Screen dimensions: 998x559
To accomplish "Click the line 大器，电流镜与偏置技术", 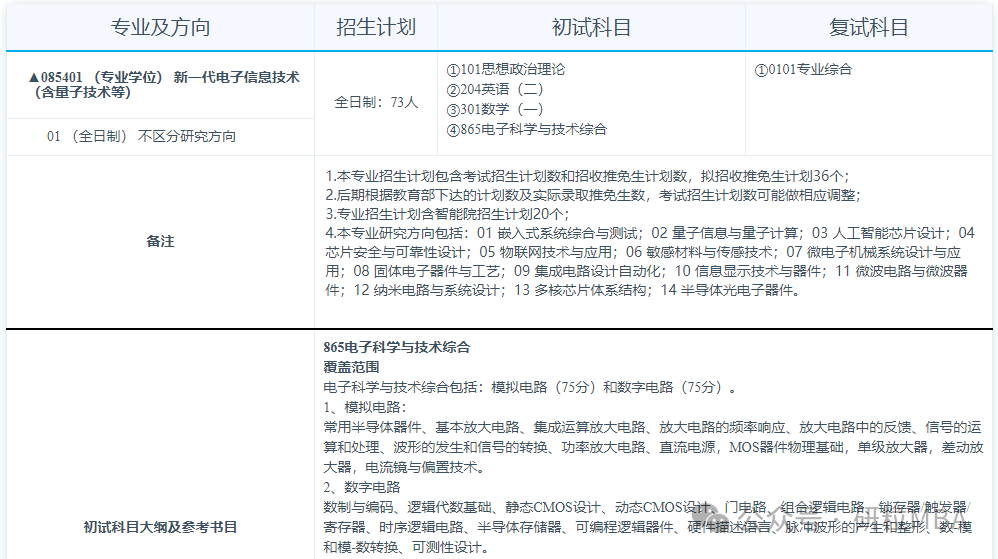I will pyautogui.click(x=405, y=467).
